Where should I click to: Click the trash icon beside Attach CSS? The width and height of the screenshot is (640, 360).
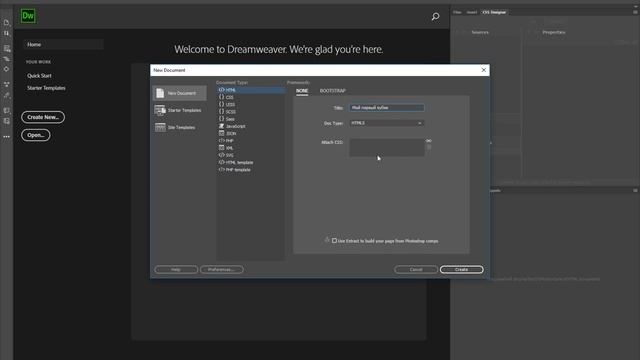coord(429,147)
